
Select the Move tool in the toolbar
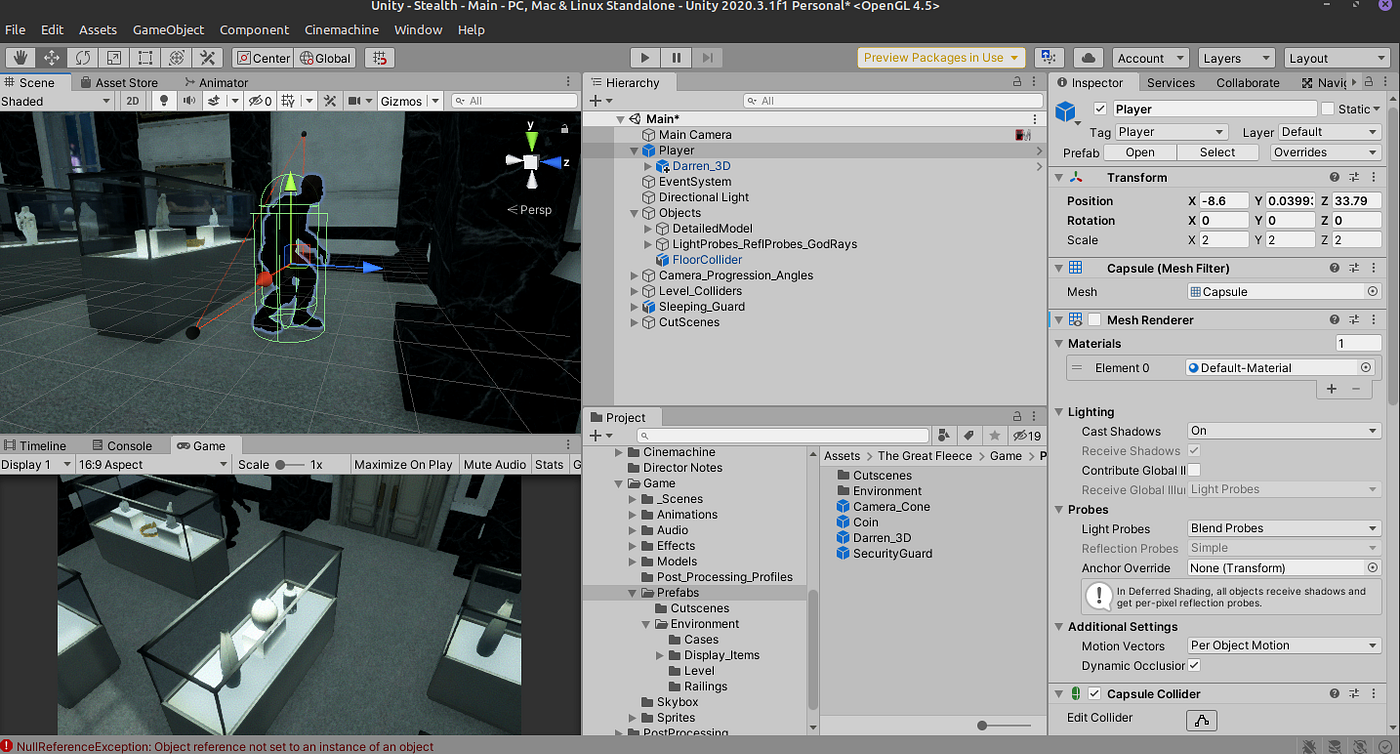click(x=51, y=58)
